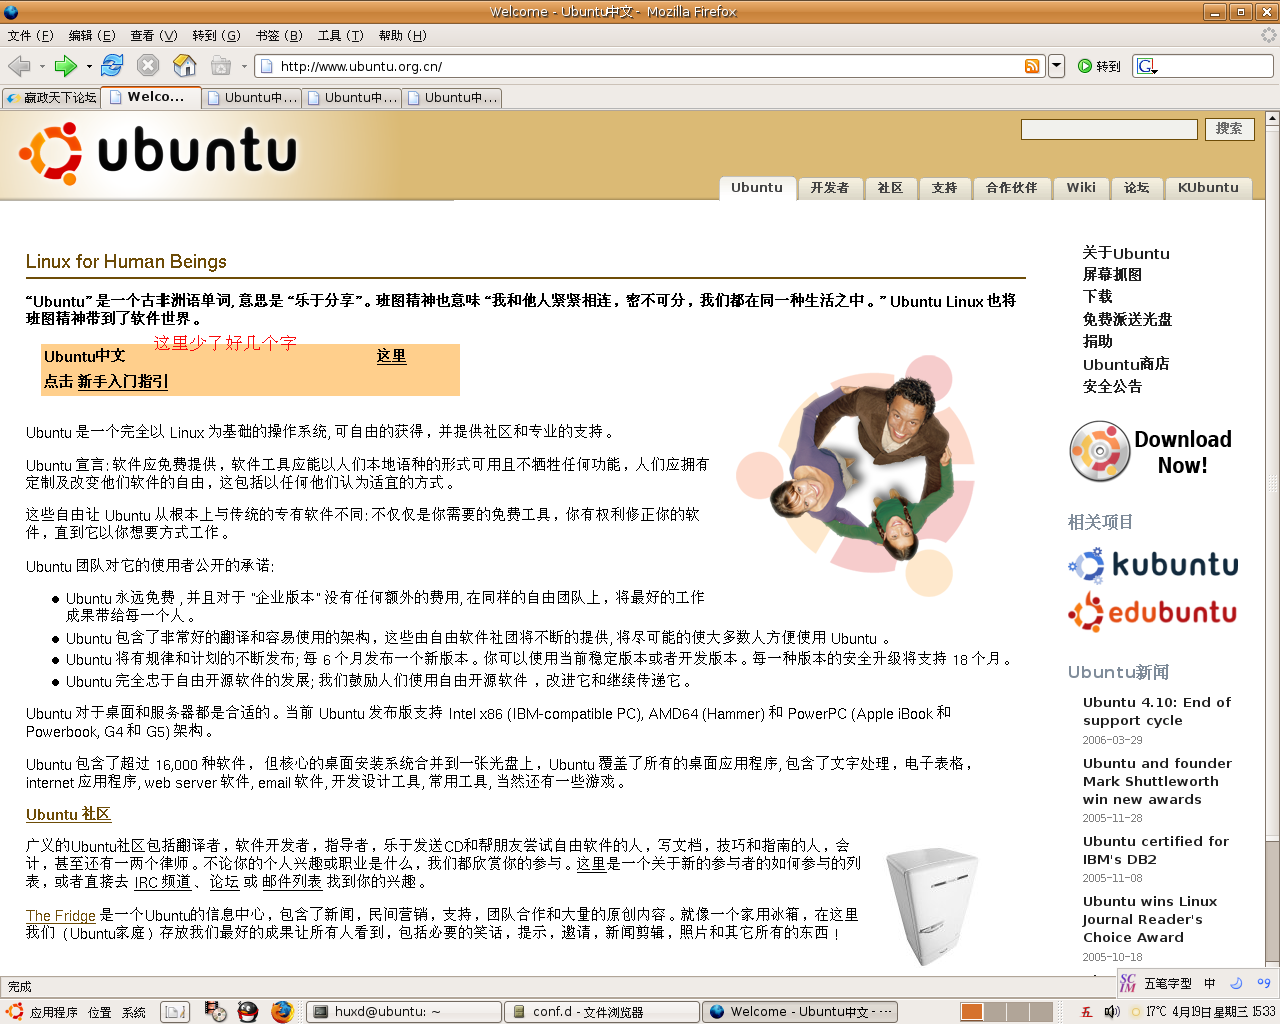The image size is (1280, 1024).
Task: Switch to the conf.d file browser in the taskbar
Action: (x=601, y=1012)
